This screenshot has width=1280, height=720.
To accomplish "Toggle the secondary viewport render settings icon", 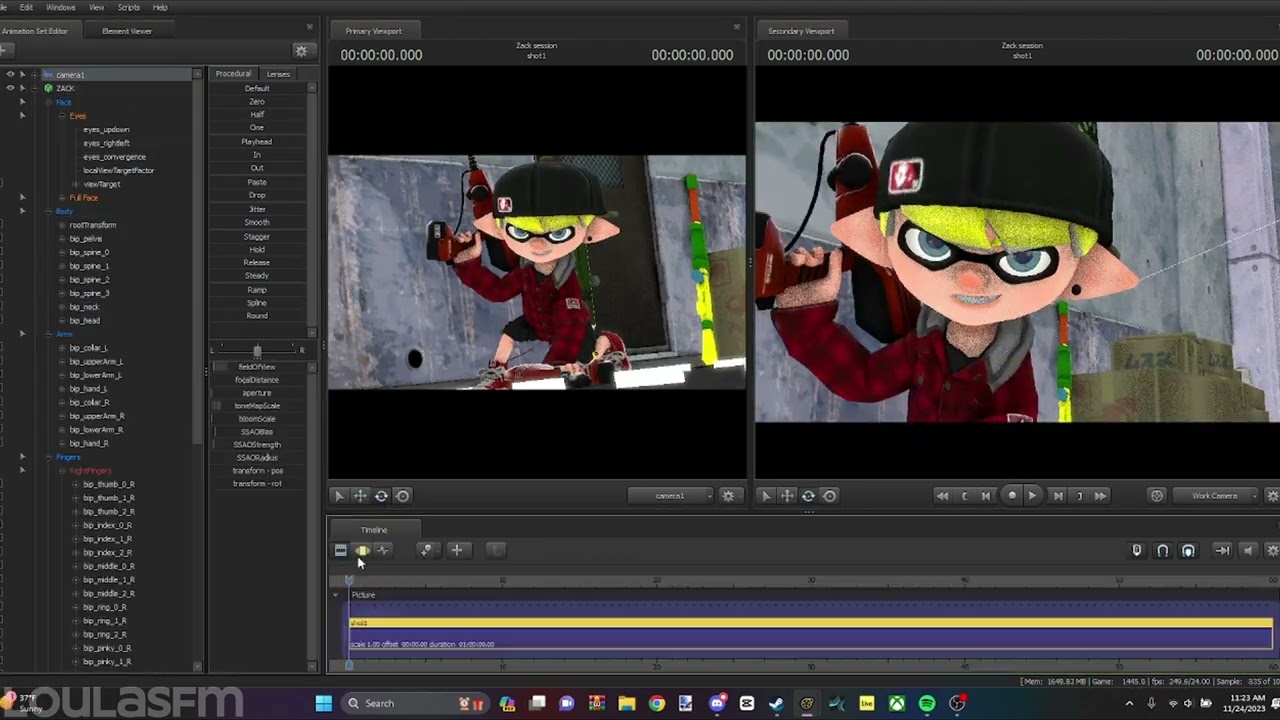I will (1157, 496).
